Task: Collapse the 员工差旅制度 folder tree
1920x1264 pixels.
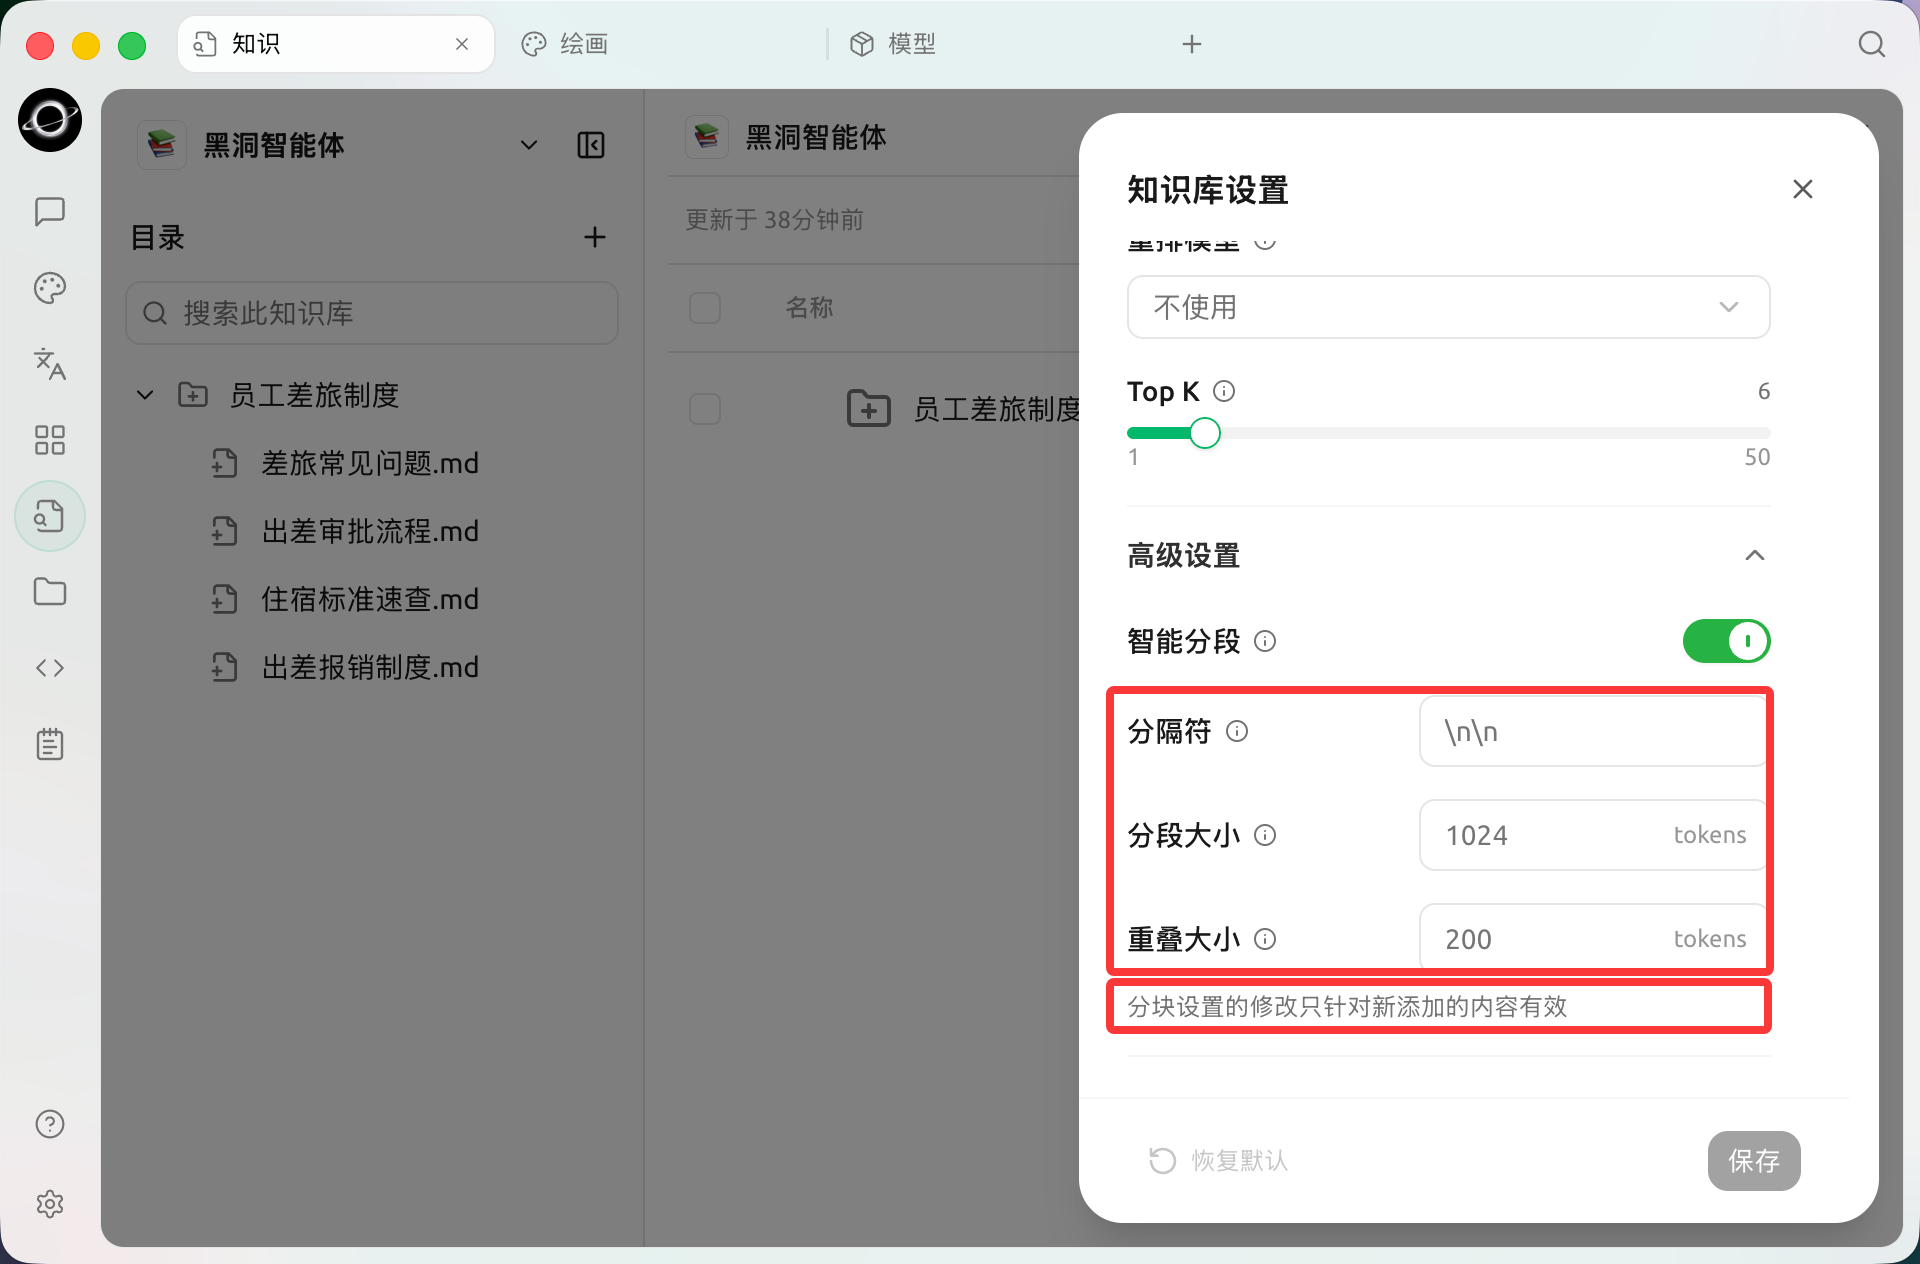Action: click(x=145, y=395)
